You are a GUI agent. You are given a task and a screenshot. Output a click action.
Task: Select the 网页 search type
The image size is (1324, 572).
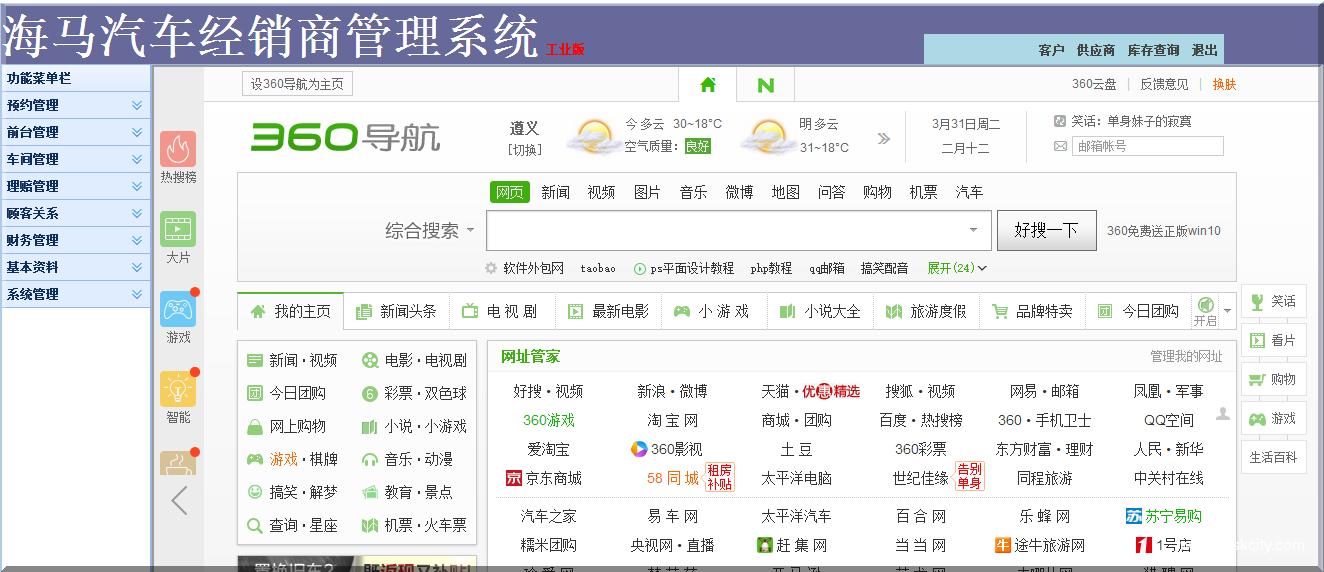(510, 192)
